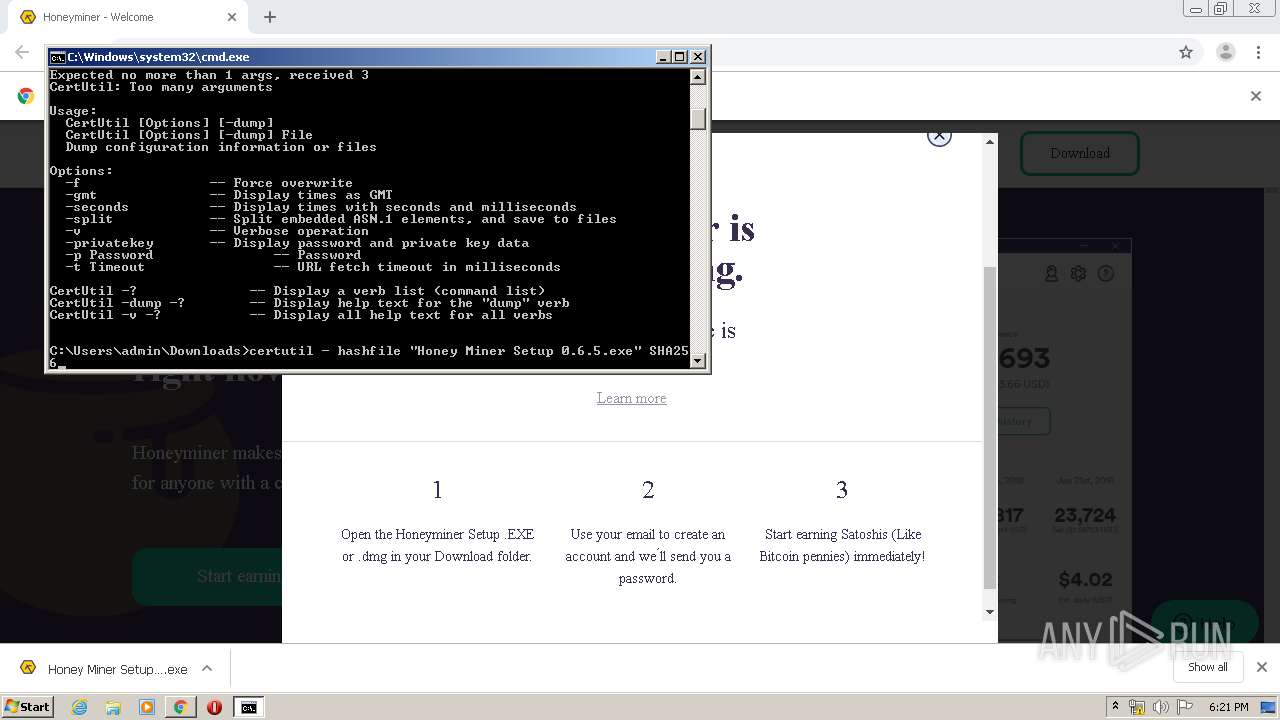Switch to Chrome via taskbar icon

[x=180, y=707]
